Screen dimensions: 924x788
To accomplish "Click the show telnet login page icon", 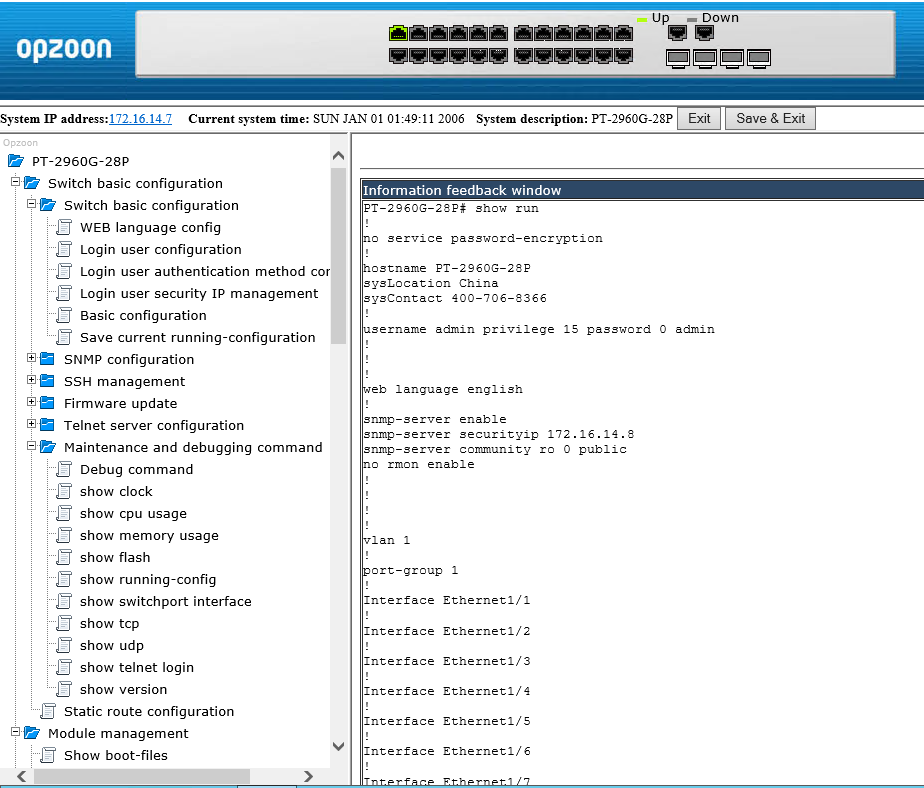I will (x=64, y=667).
